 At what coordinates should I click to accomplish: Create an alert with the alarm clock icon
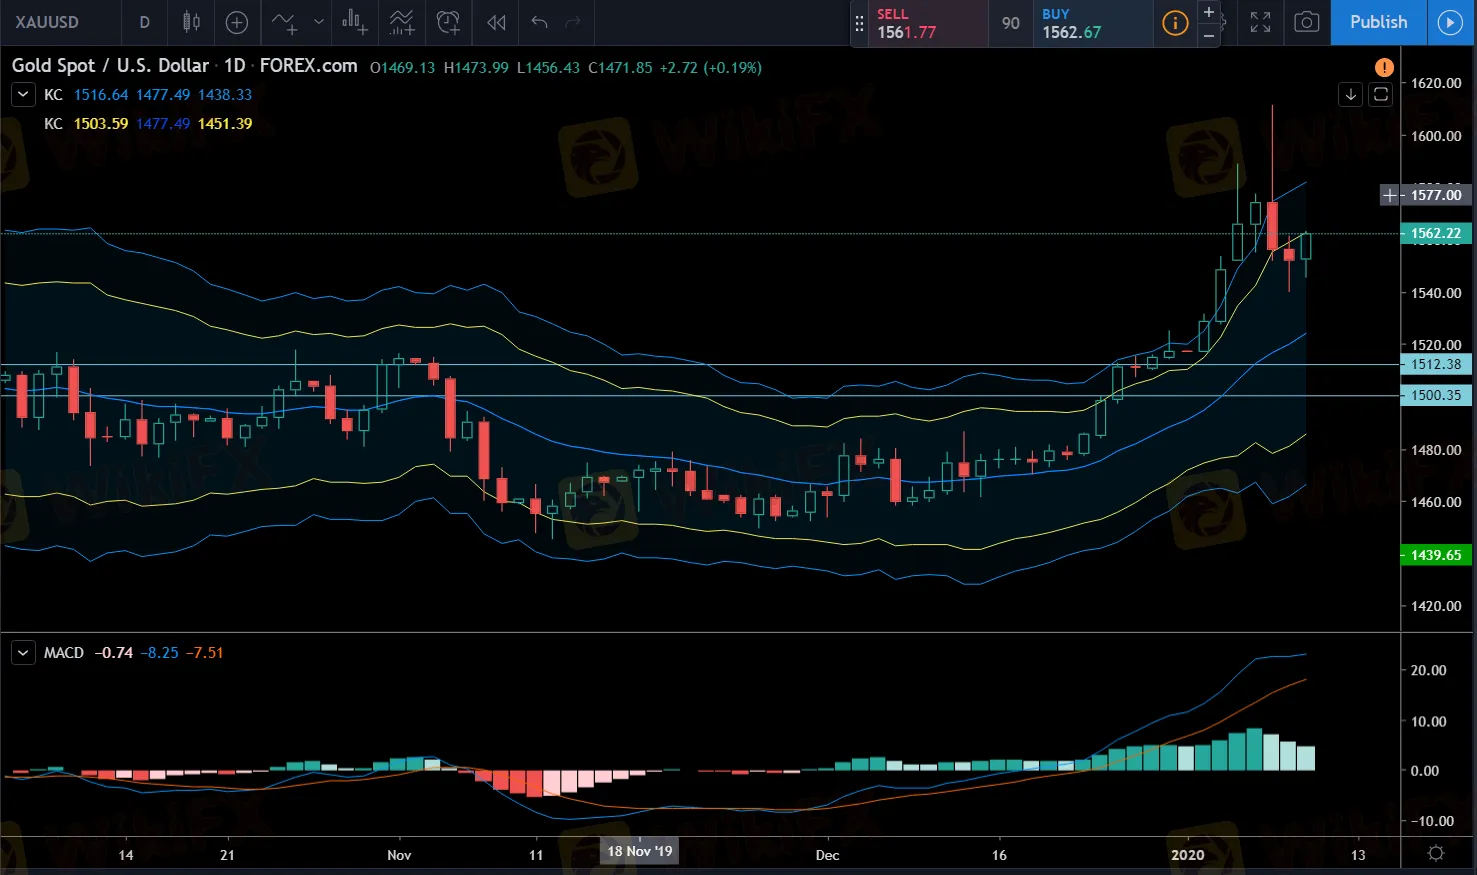pyautogui.click(x=449, y=22)
